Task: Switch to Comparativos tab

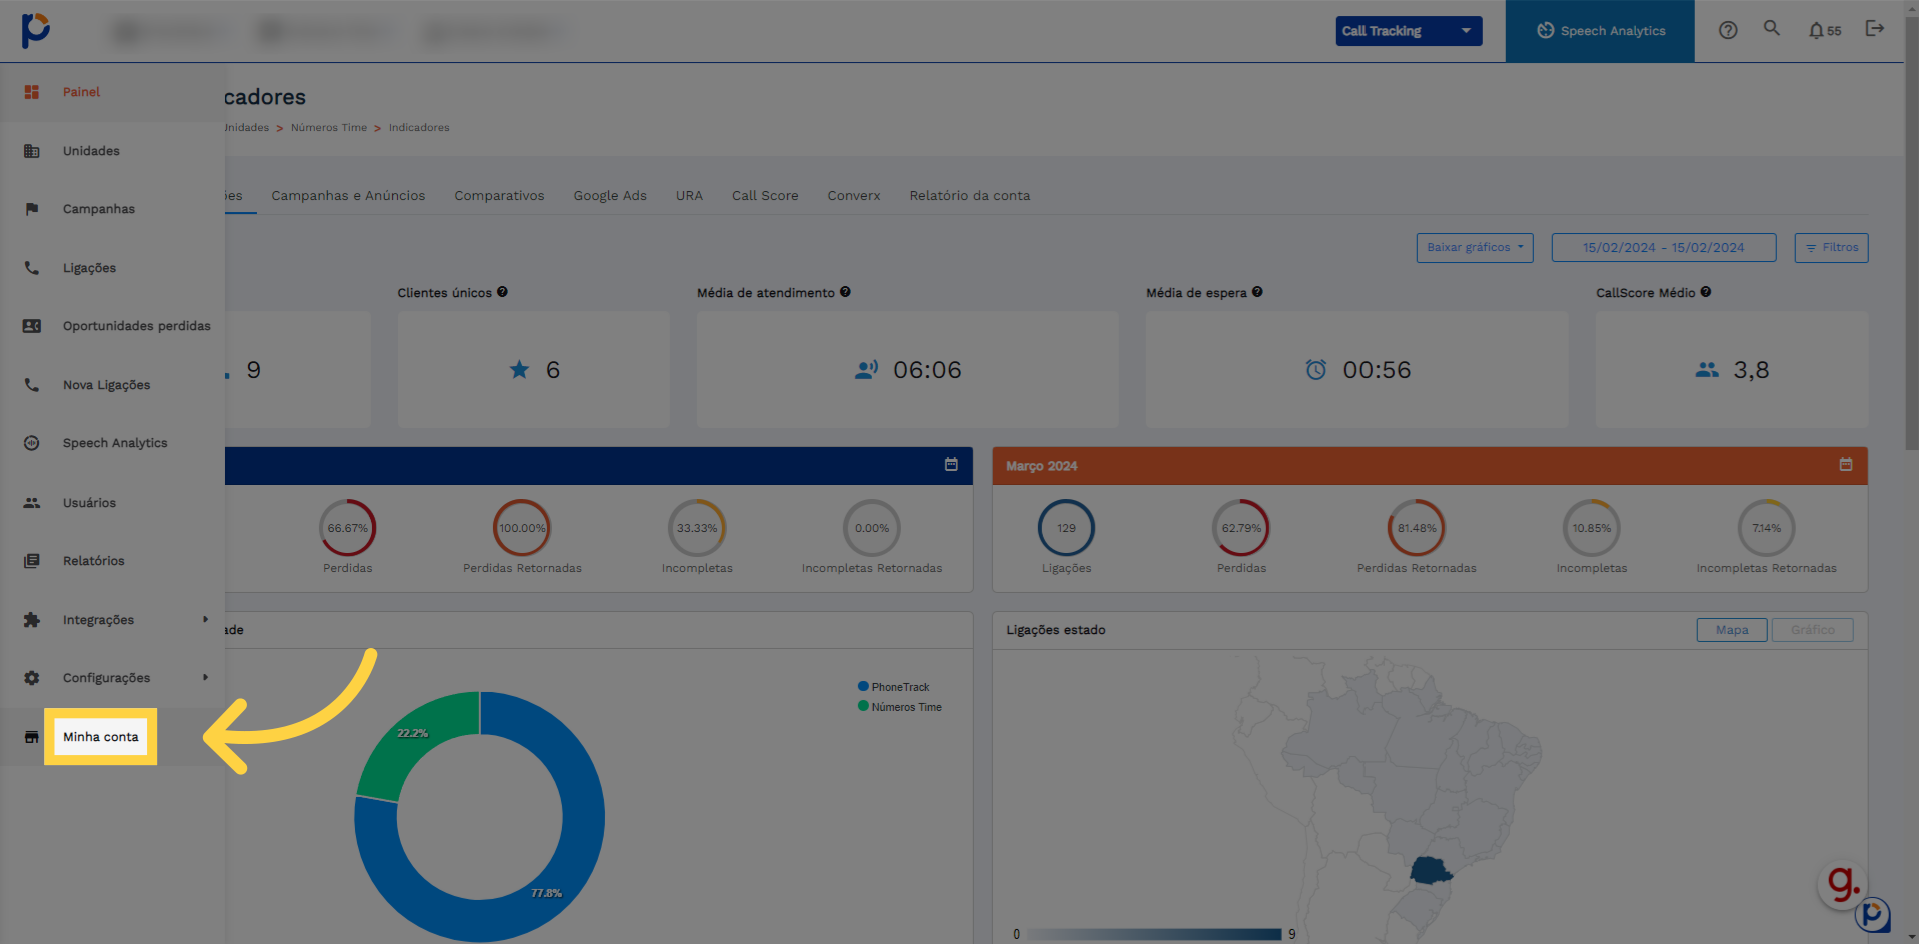Action: (499, 196)
